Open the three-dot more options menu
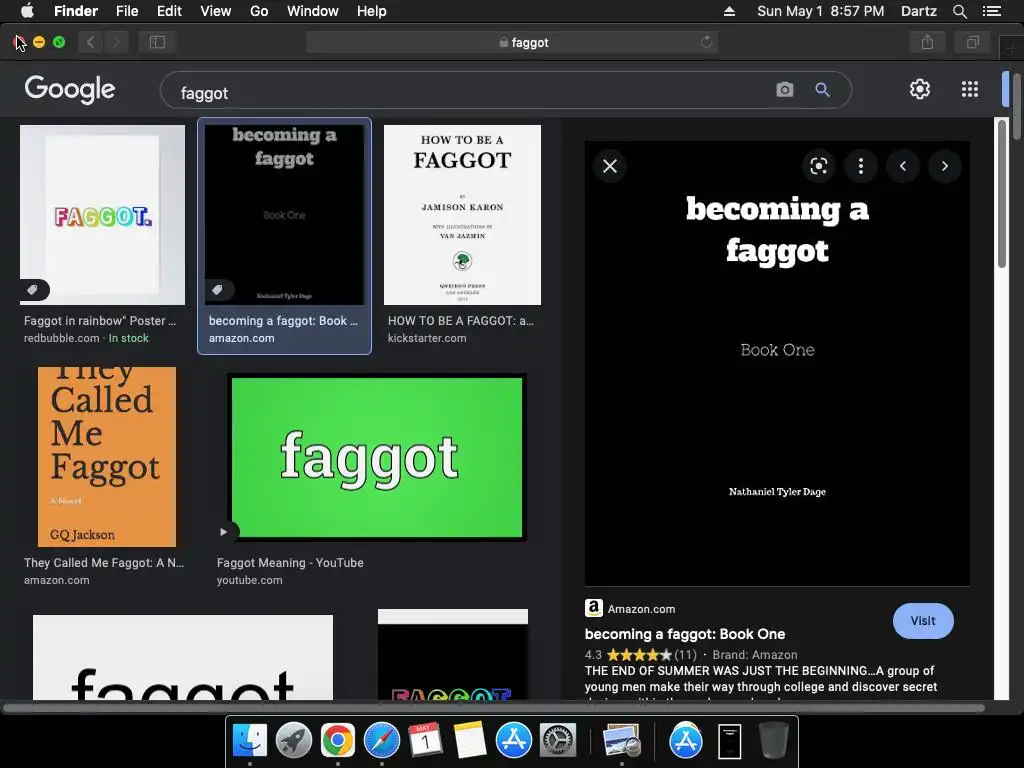1024x768 pixels. pos(861,166)
